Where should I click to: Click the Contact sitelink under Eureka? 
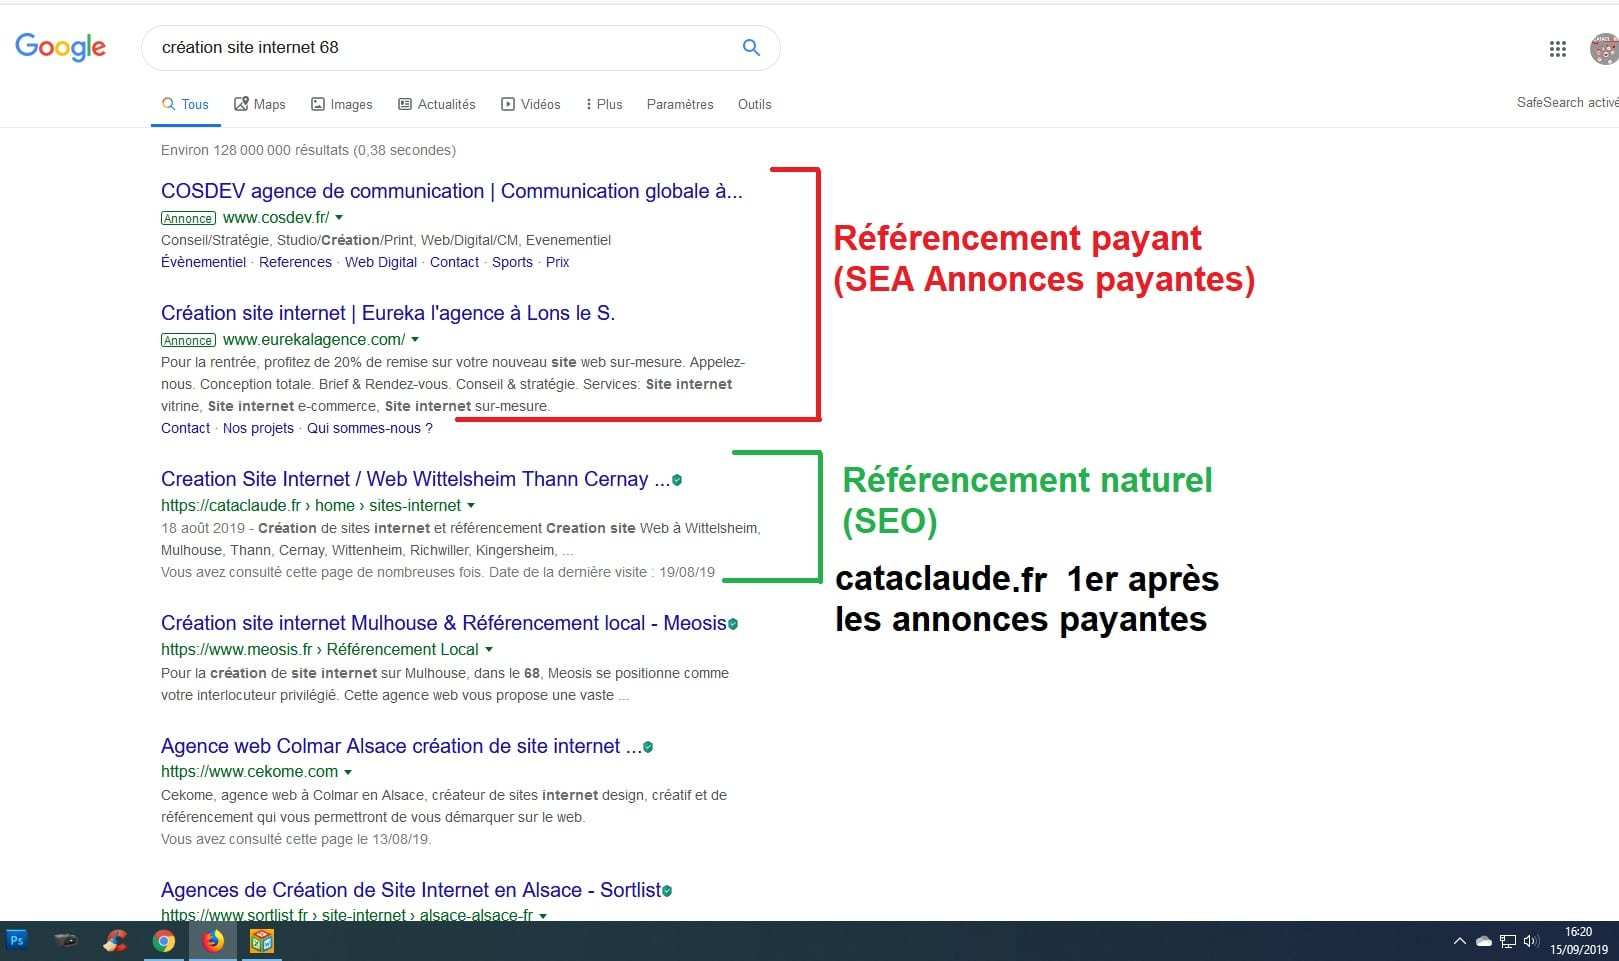point(185,428)
